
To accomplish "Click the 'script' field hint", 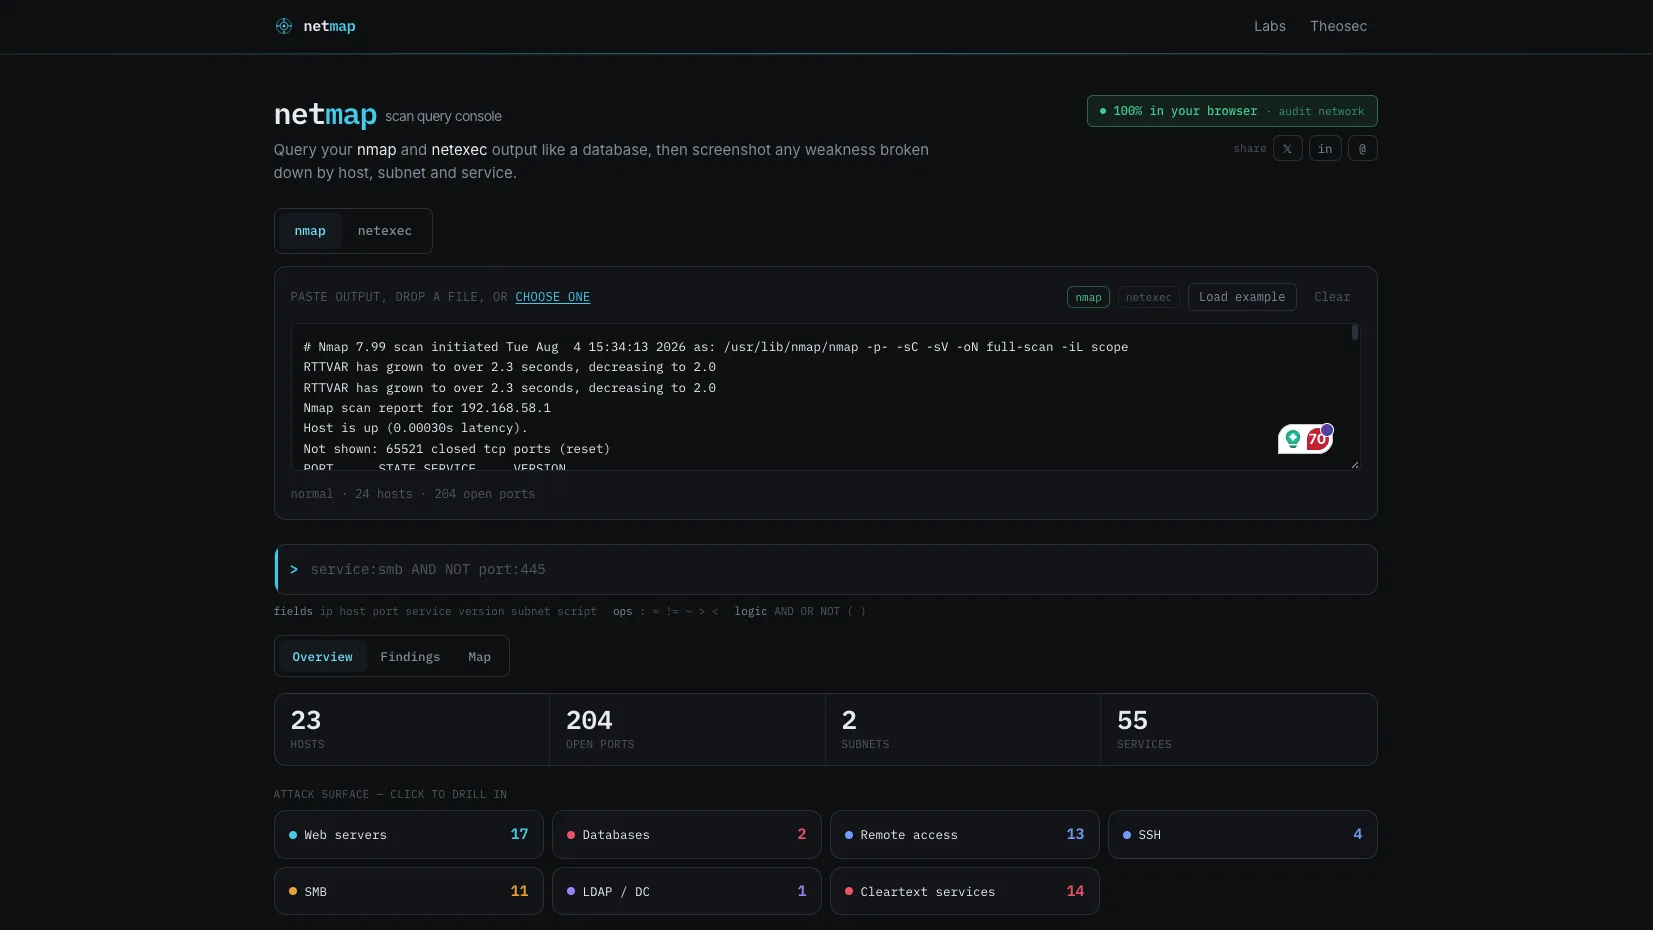I will point(577,611).
